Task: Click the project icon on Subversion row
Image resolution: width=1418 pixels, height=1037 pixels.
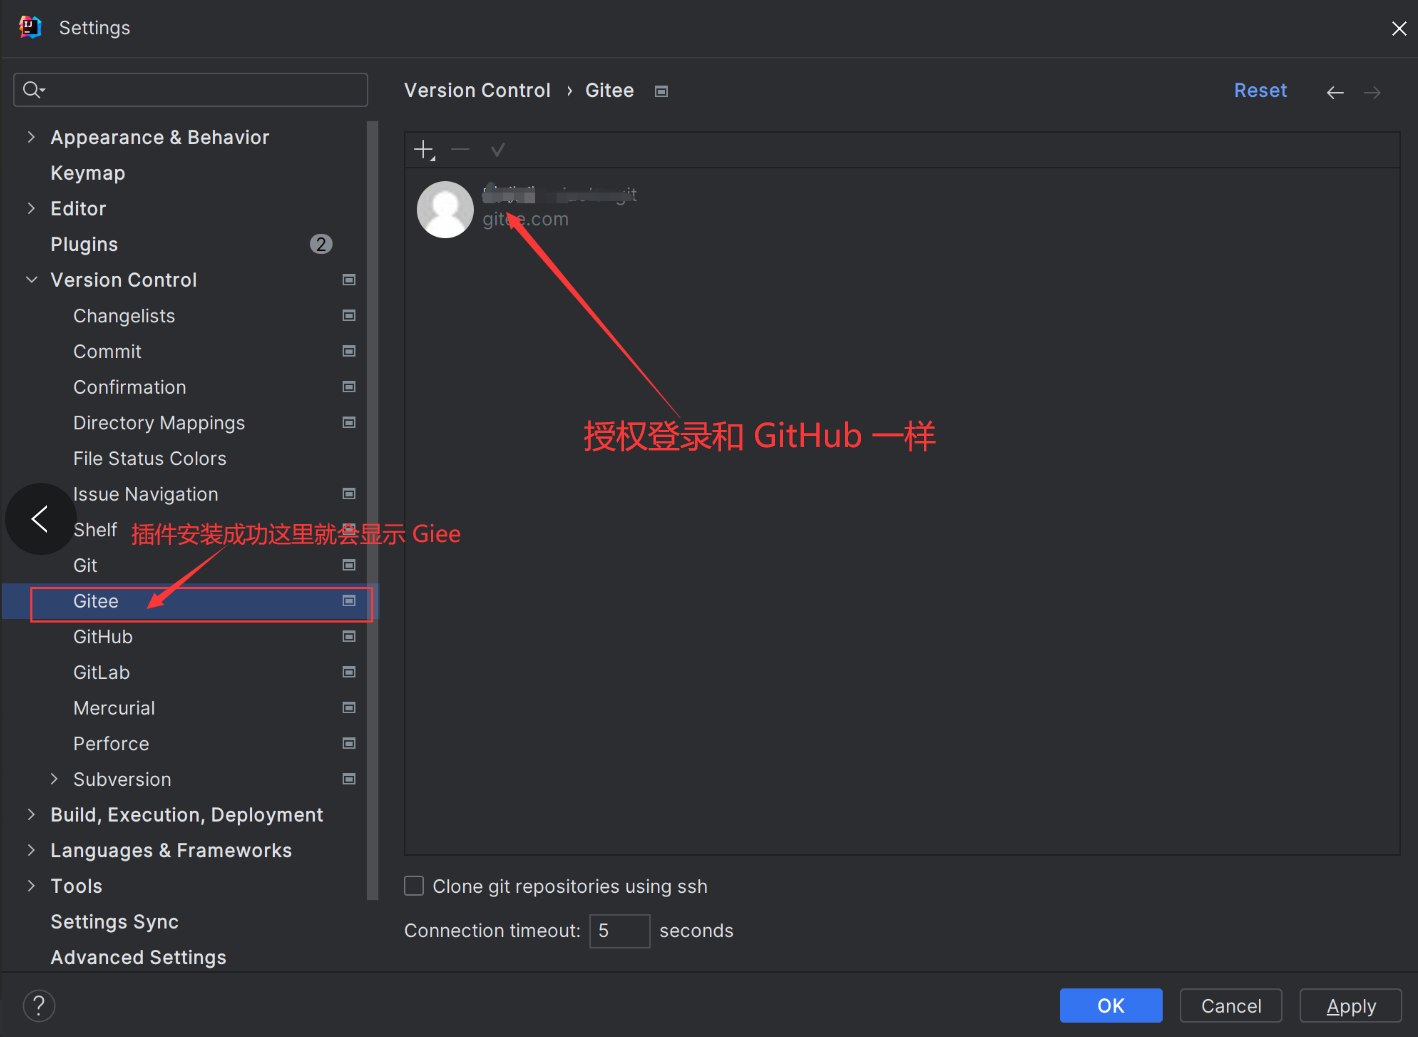Action: coord(349,779)
